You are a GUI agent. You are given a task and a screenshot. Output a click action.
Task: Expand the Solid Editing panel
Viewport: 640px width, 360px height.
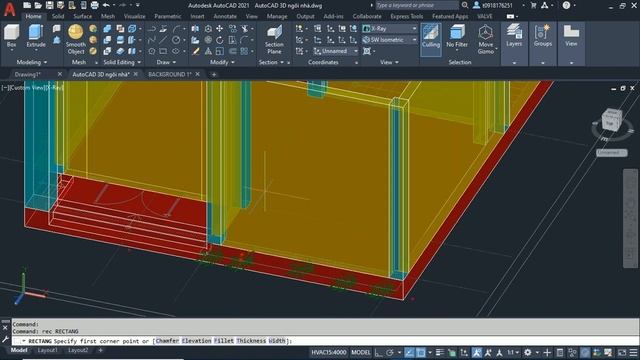pyautogui.click(x=122, y=62)
